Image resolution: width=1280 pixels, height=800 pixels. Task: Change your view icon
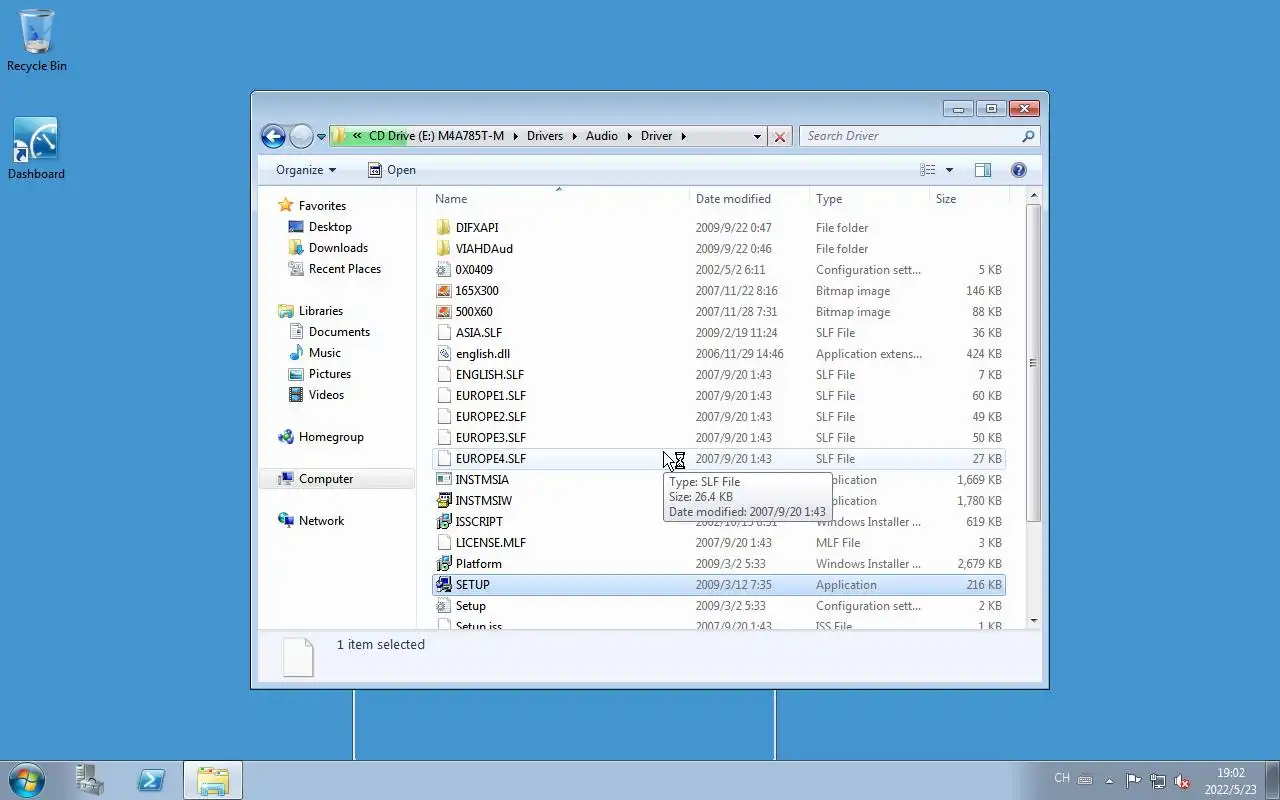click(x=928, y=170)
